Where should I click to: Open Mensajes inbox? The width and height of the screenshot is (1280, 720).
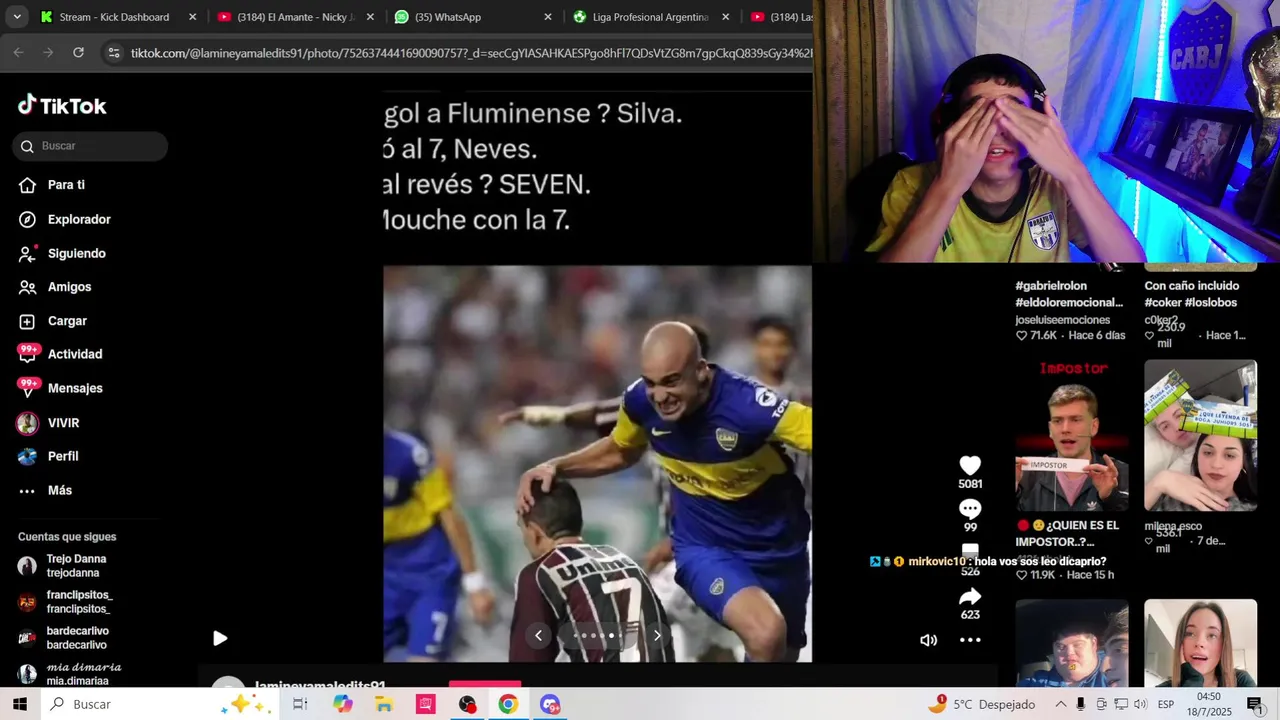tap(60, 388)
